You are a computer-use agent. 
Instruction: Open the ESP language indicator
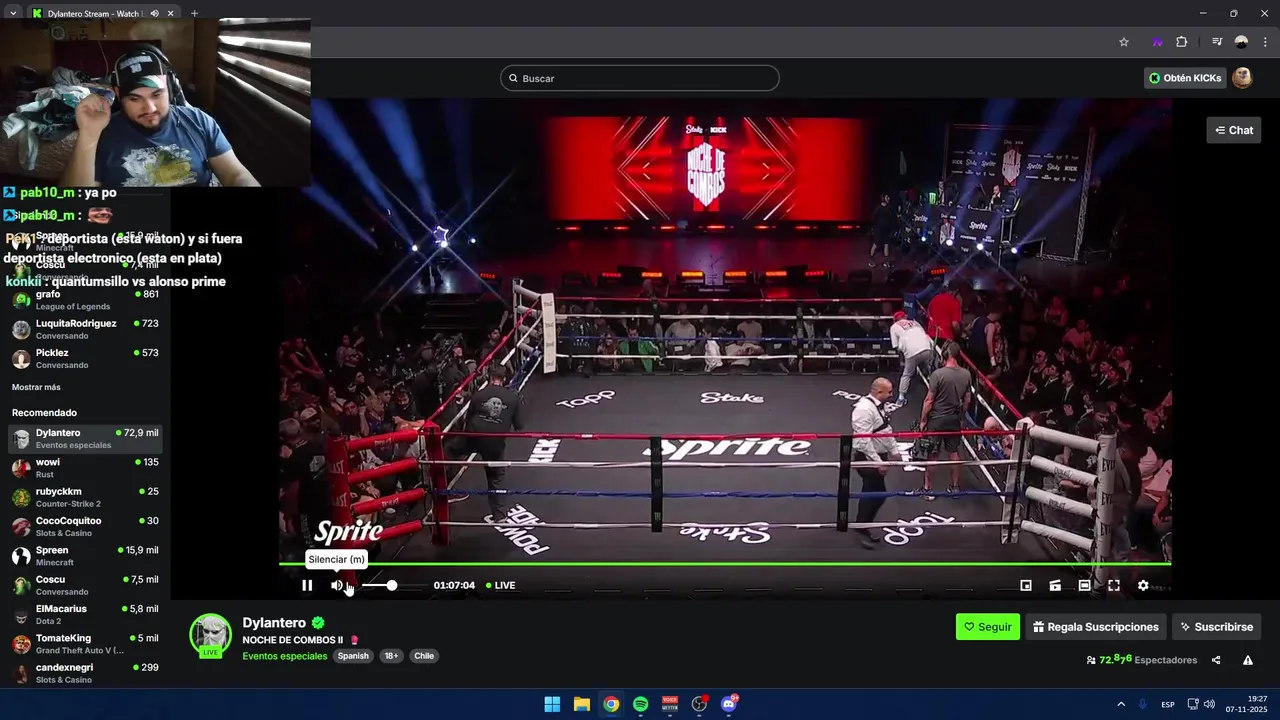point(1168,705)
